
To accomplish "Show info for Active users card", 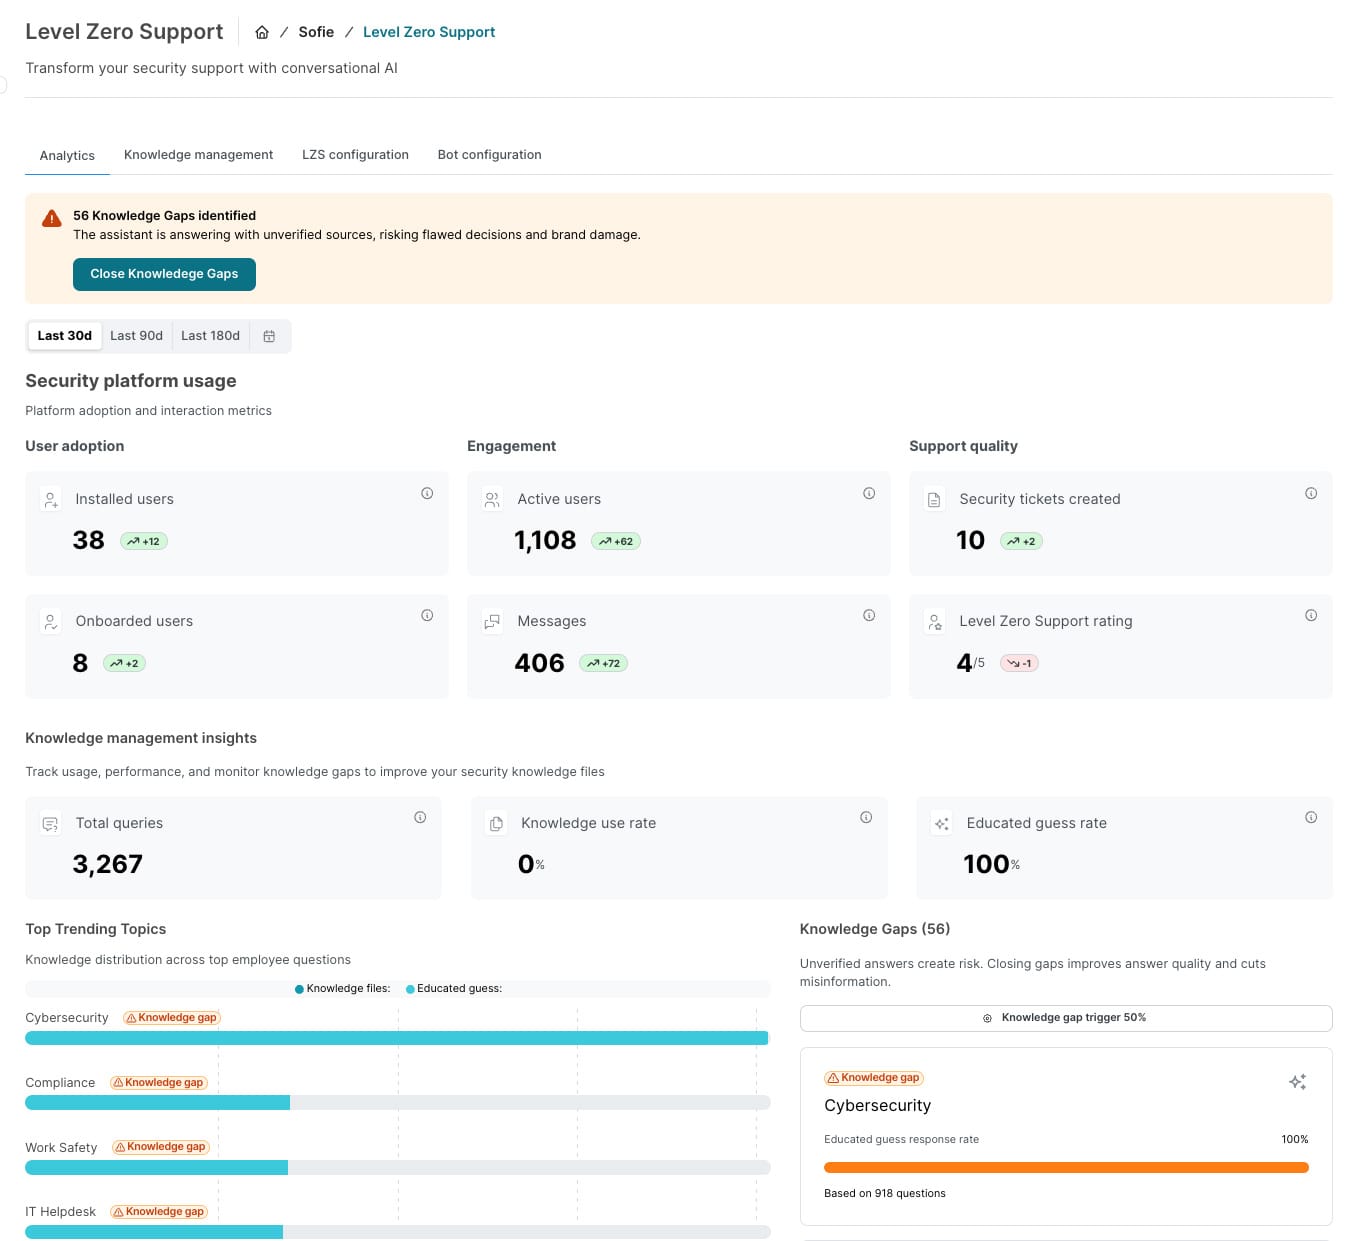I will click(x=869, y=493).
